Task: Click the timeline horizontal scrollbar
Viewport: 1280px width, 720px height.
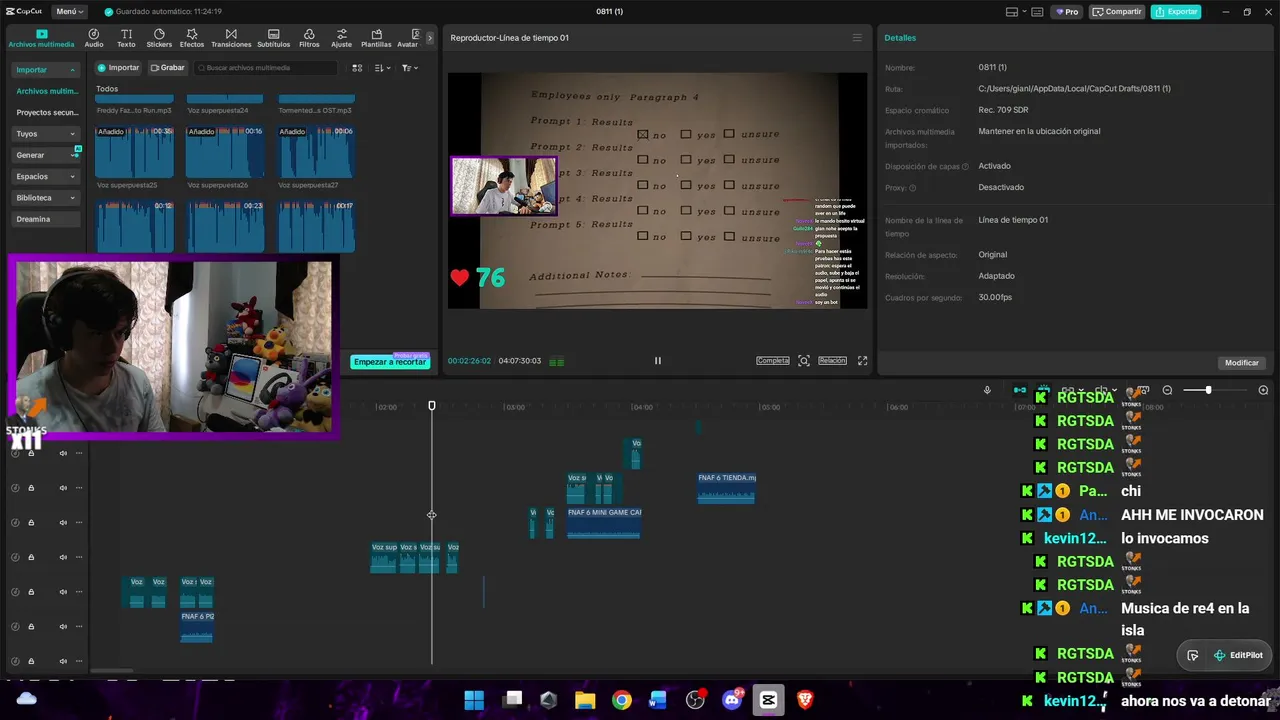Action: (111, 671)
